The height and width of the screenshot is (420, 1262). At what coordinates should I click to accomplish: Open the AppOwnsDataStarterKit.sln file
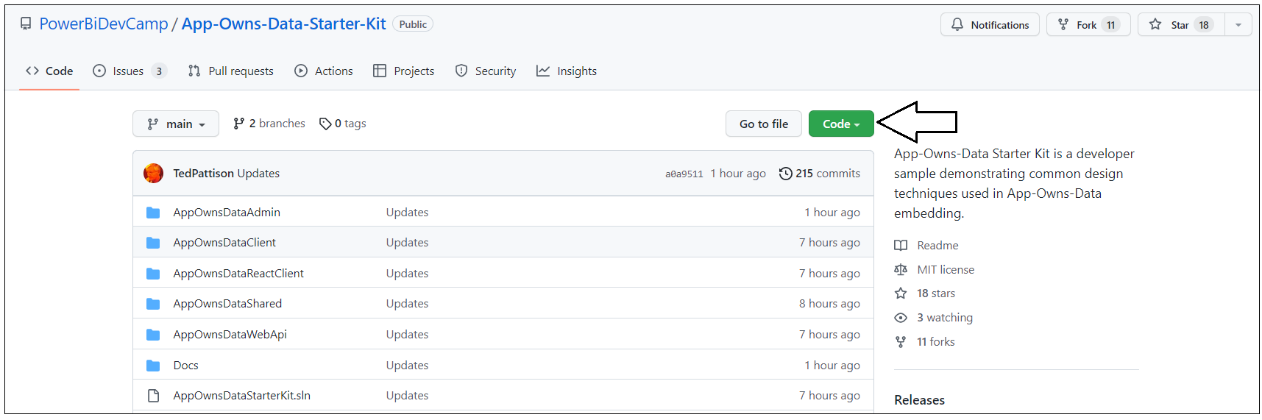[x=242, y=396]
